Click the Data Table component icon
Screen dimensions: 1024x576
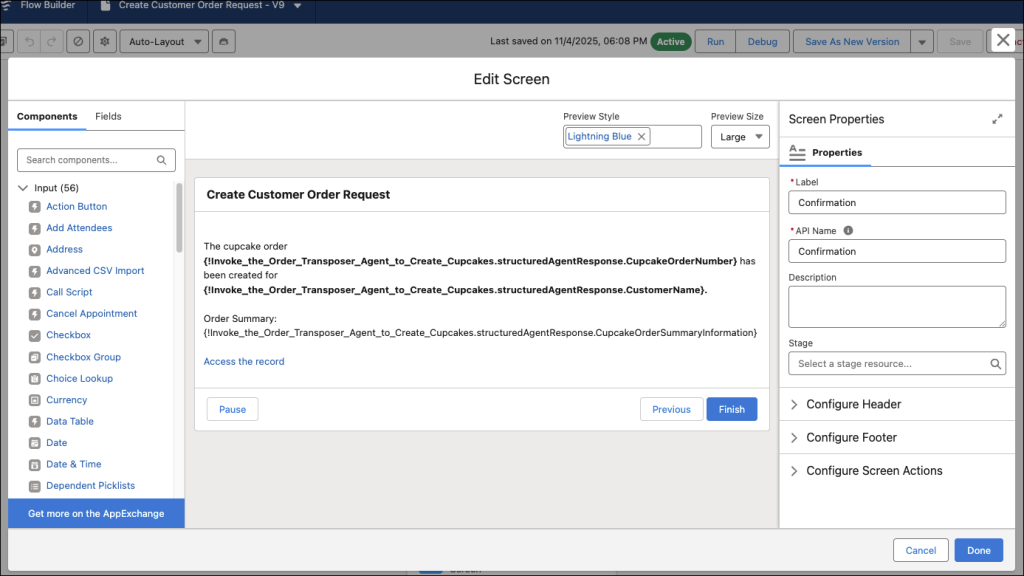(x=35, y=422)
